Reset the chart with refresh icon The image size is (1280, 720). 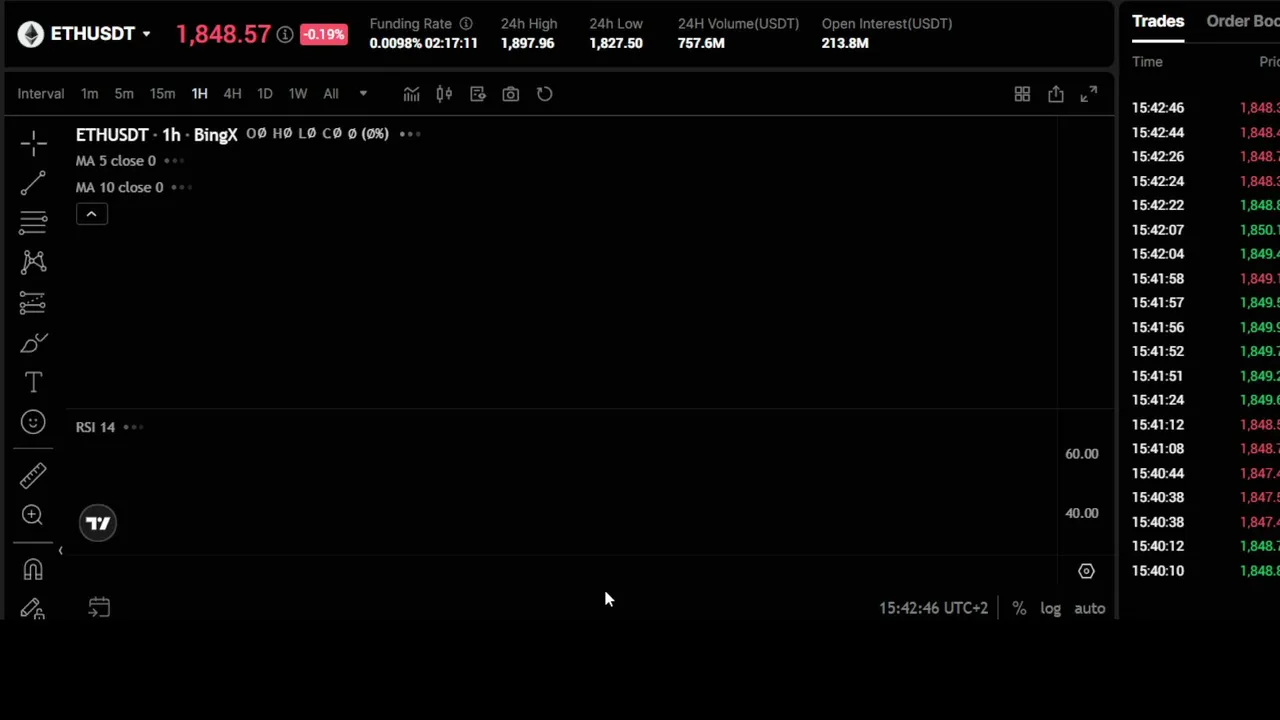point(544,94)
